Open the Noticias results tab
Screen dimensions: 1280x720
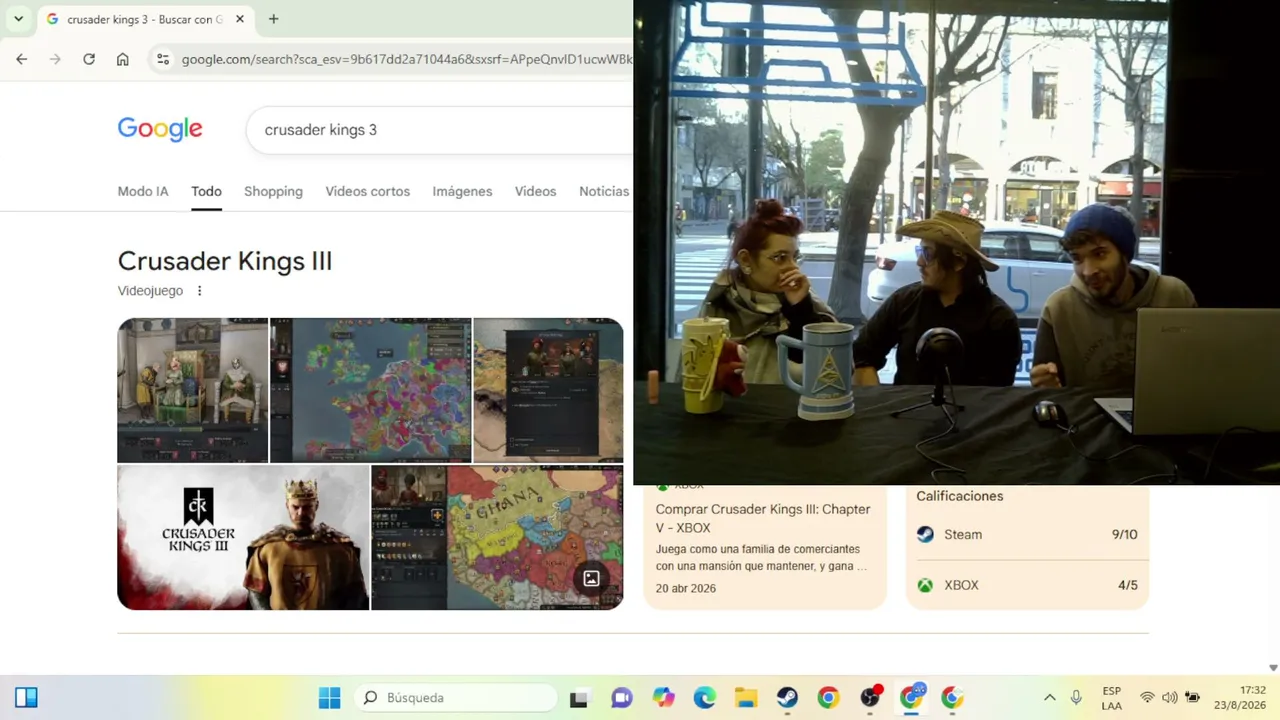point(604,191)
